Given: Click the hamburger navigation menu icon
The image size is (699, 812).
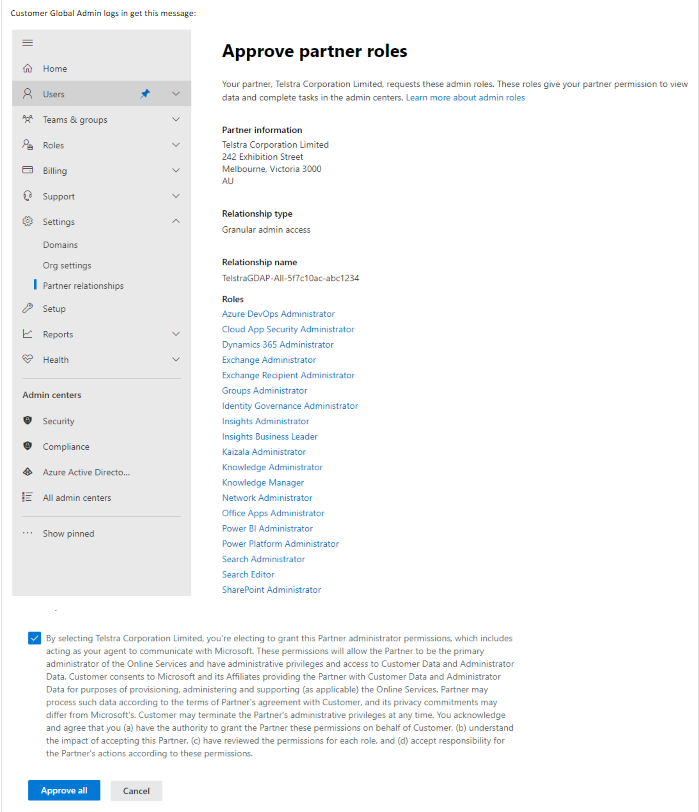Looking at the screenshot, I should coord(28,43).
